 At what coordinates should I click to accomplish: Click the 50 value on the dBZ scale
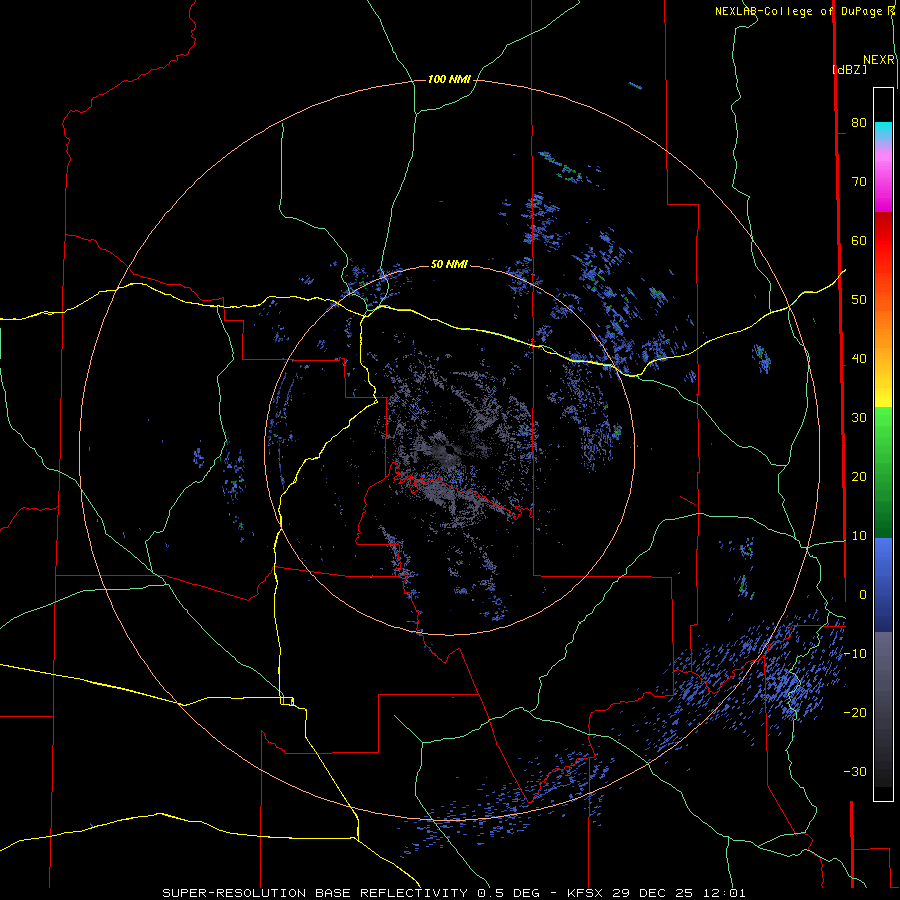pos(859,300)
